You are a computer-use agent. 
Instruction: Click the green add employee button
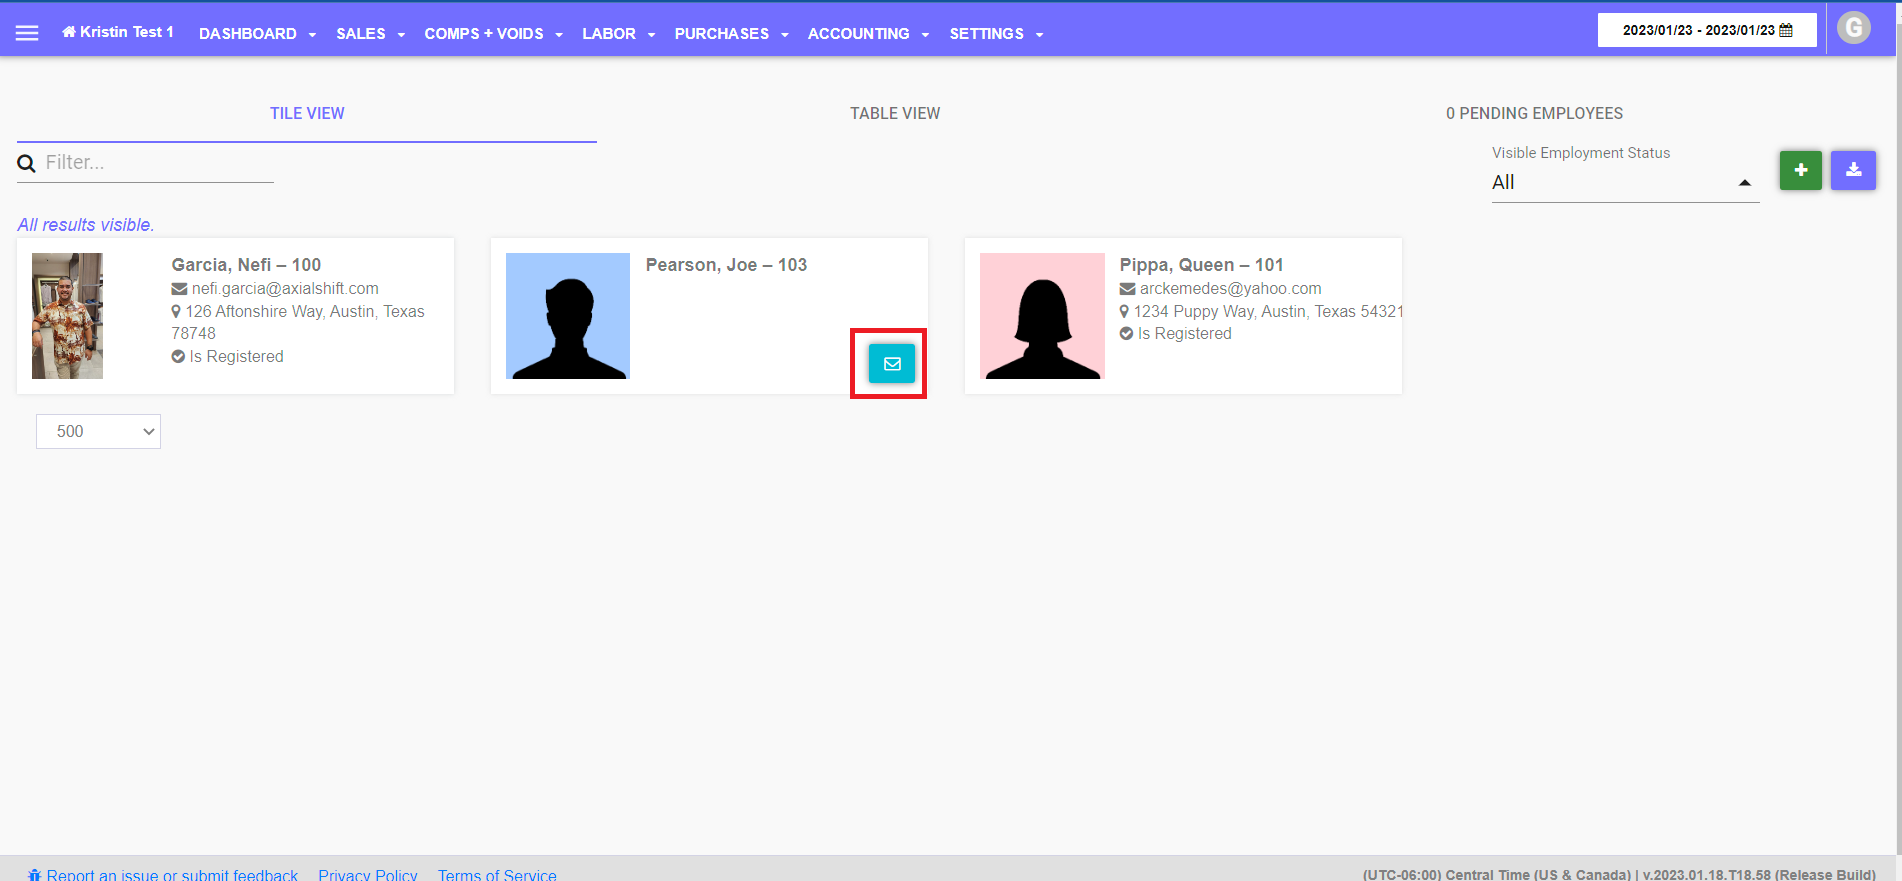pos(1800,170)
